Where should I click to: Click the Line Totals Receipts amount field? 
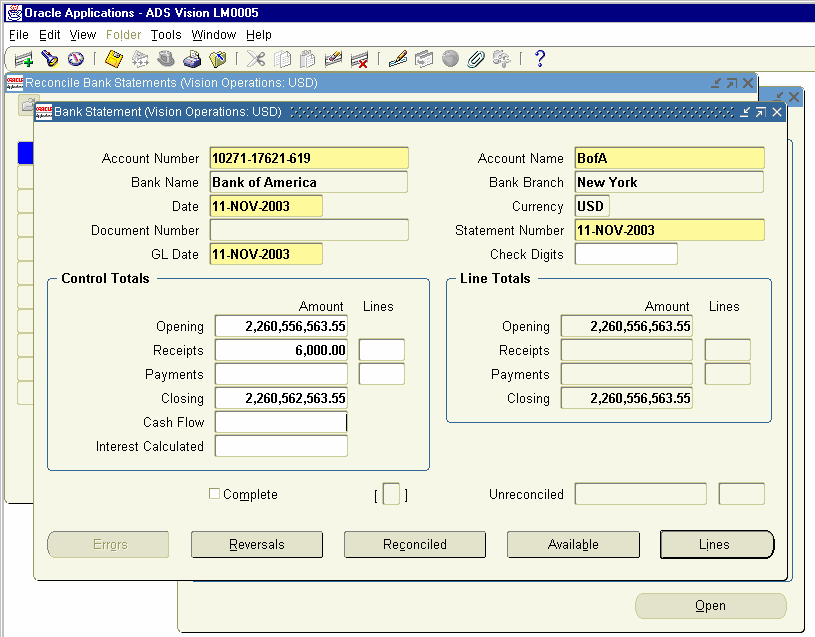tap(627, 350)
